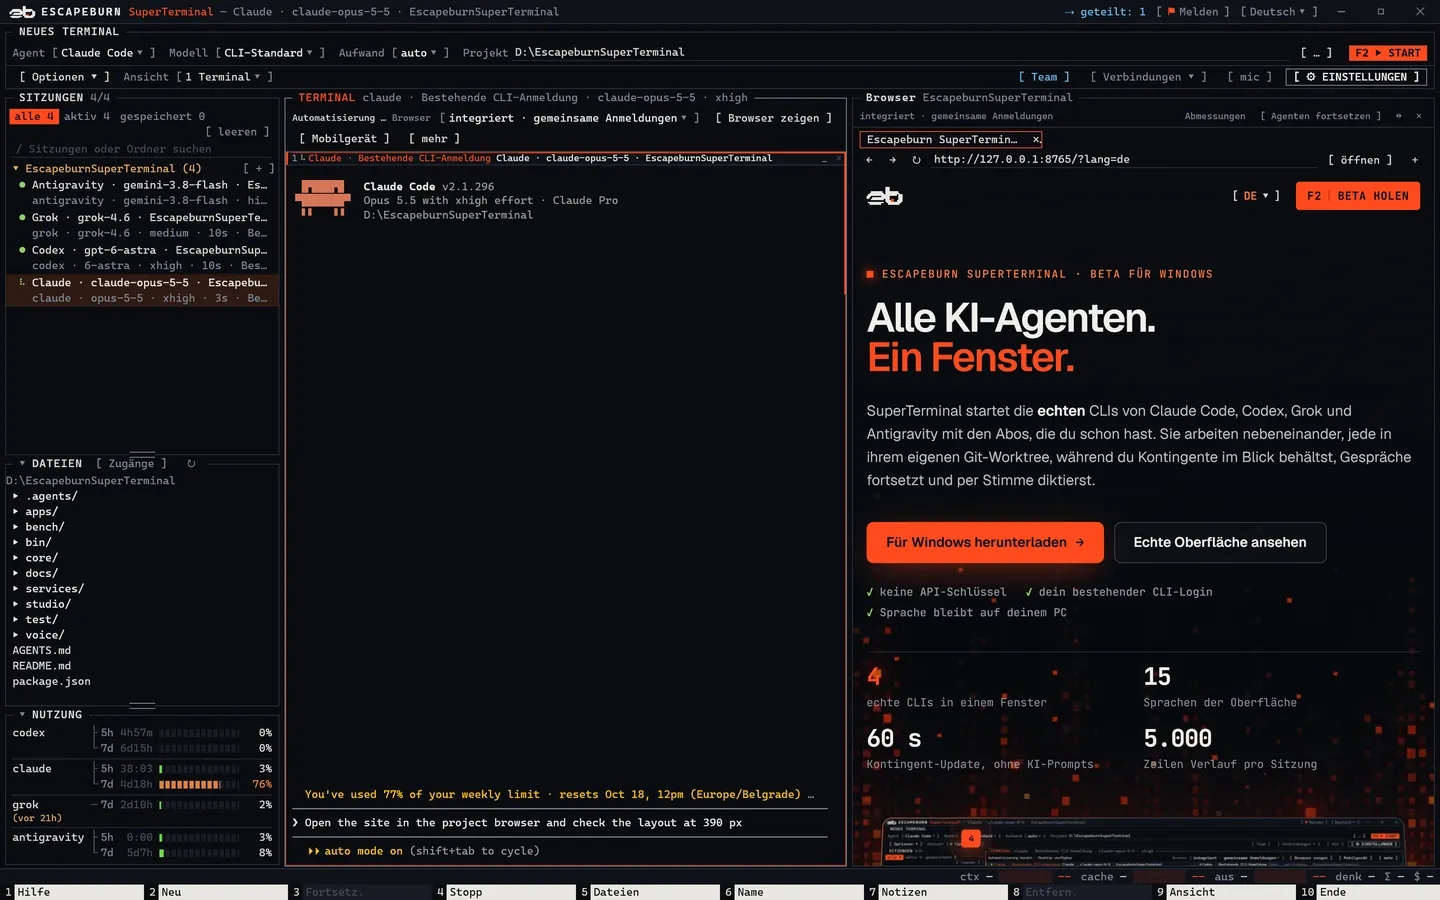This screenshot has height=900, width=1440.
Task: Refresh the Dateien panel
Action: click(x=191, y=464)
